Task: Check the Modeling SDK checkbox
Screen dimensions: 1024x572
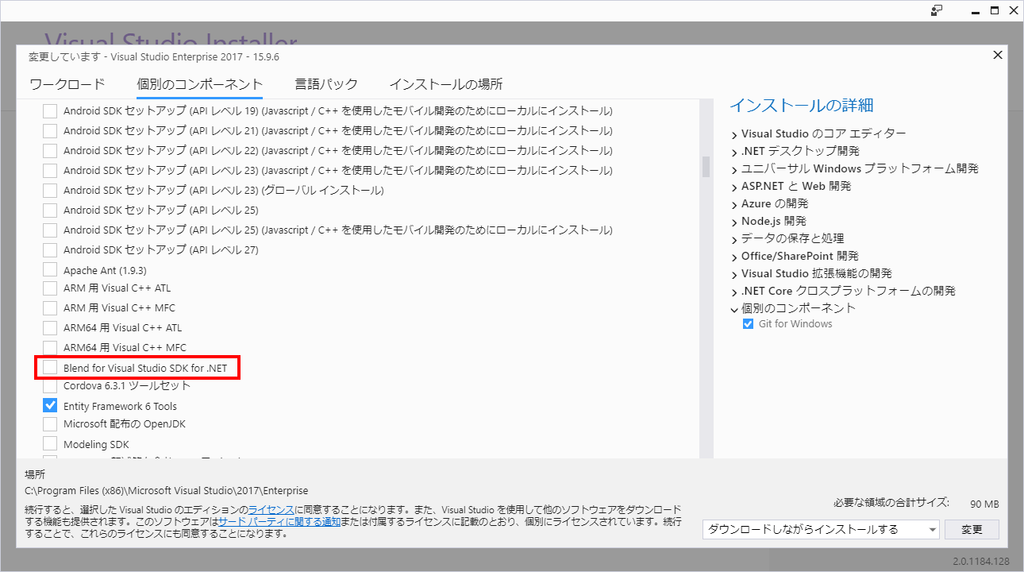Action: [50, 443]
